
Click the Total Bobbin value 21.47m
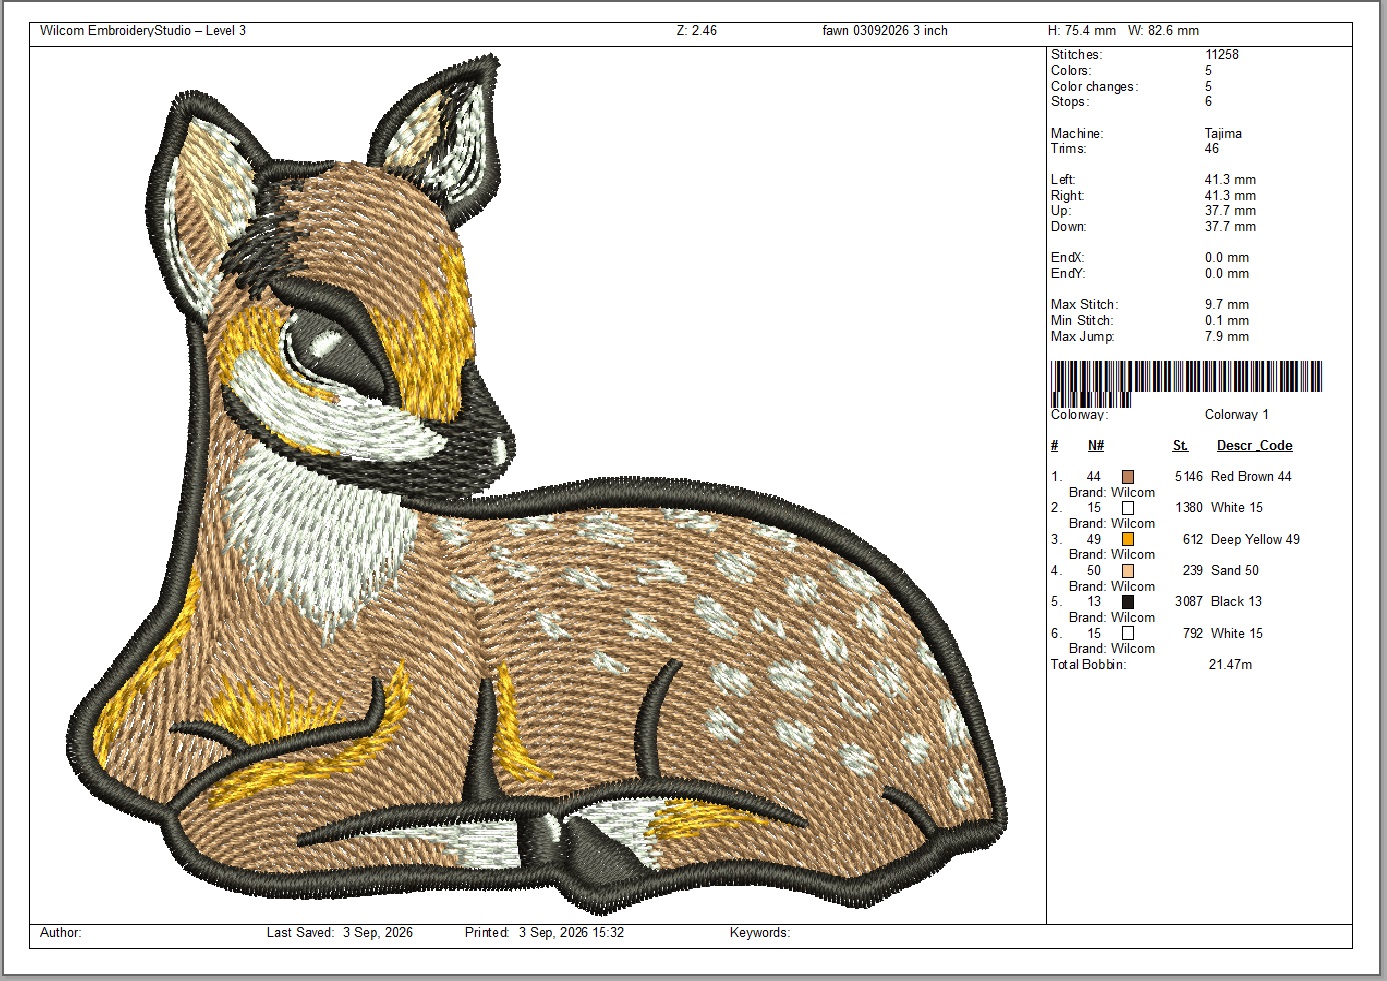tap(1230, 665)
